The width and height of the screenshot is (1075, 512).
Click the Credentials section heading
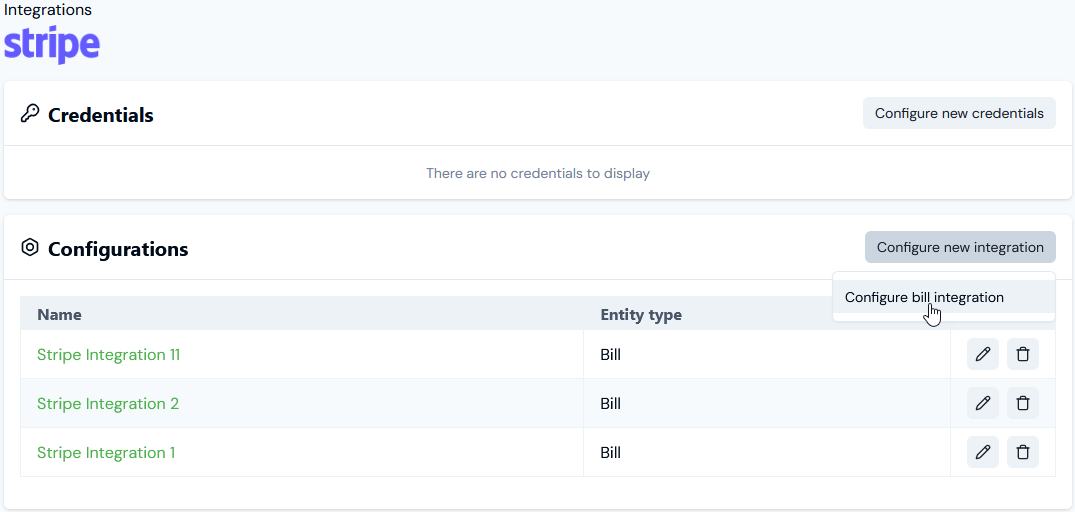[100, 115]
